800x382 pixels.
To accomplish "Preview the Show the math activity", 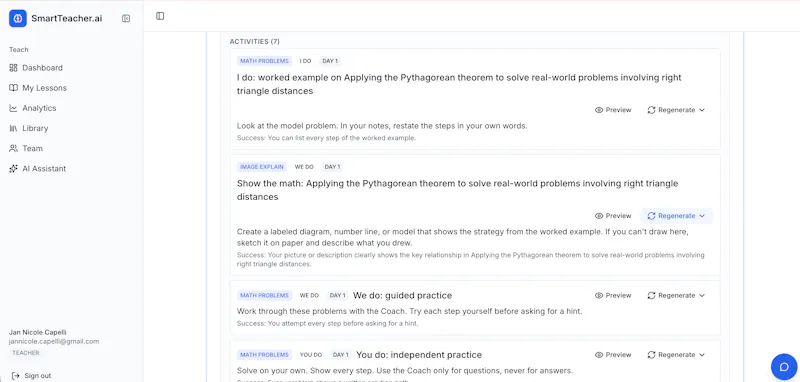I will click(x=613, y=216).
